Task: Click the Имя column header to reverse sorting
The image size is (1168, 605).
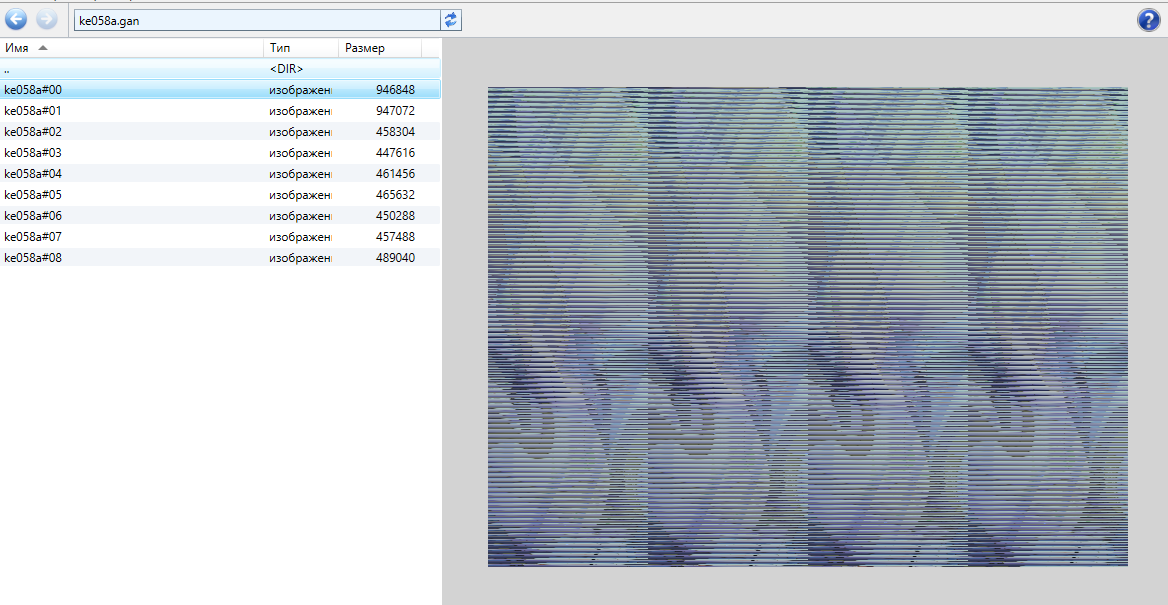Action: [17, 47]
